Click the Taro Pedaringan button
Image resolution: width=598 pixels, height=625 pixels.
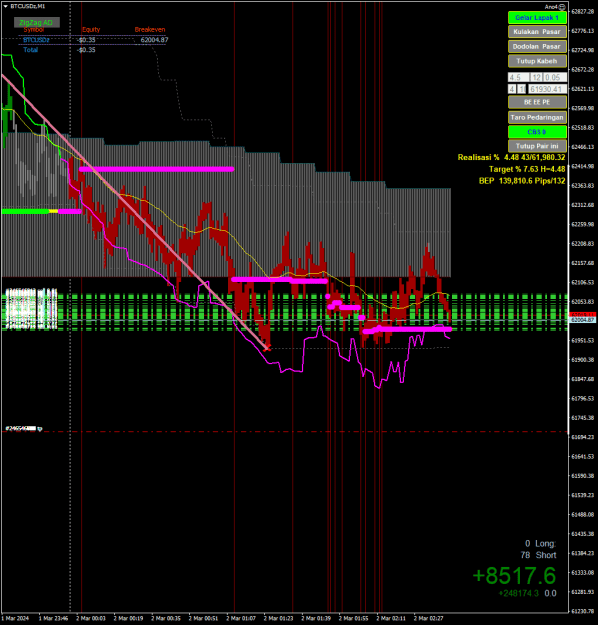pyautogui.click(x=537, y=117)
